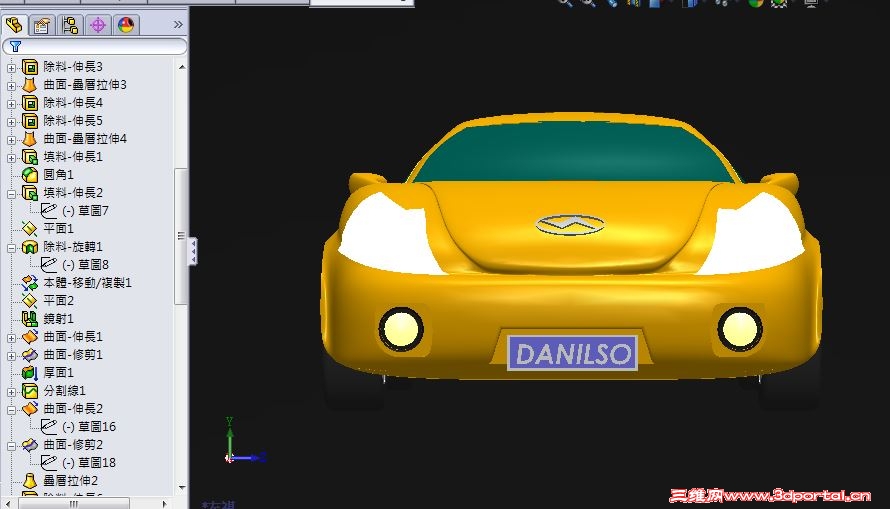Screen dimensions: 890x509
Task: Open the FeatureManager design tree tab
Action: [14, 25]
